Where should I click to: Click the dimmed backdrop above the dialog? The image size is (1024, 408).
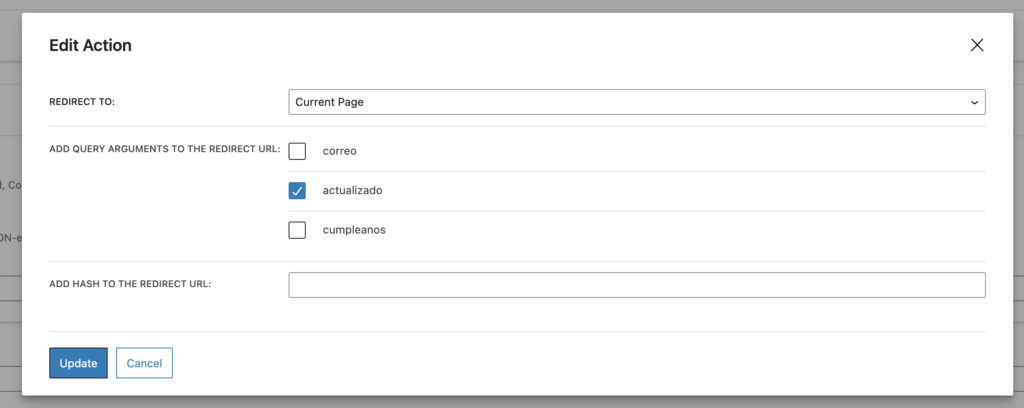500,6
